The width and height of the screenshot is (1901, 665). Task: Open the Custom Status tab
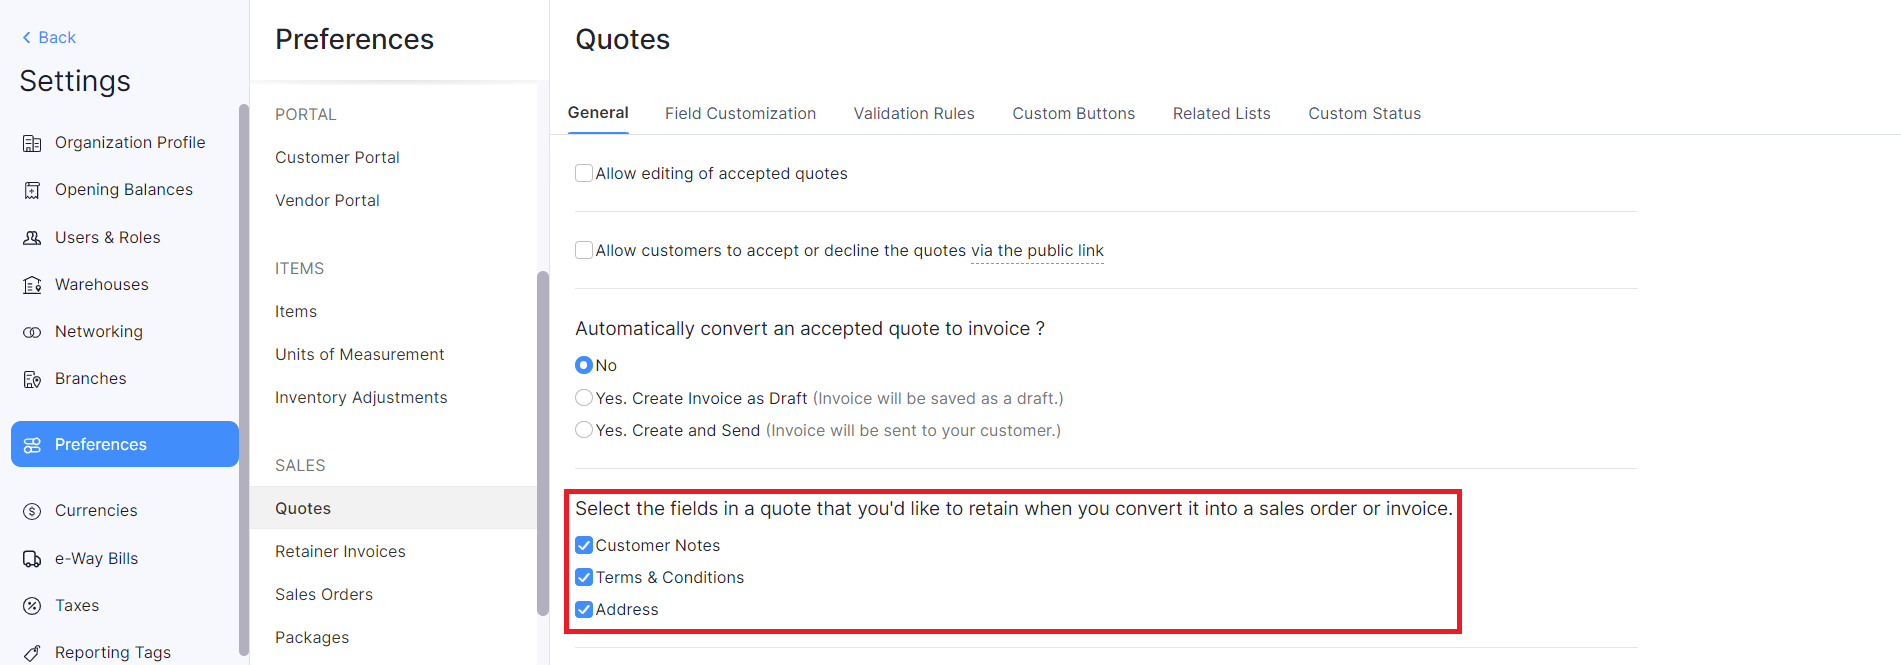pos(1364,113)
